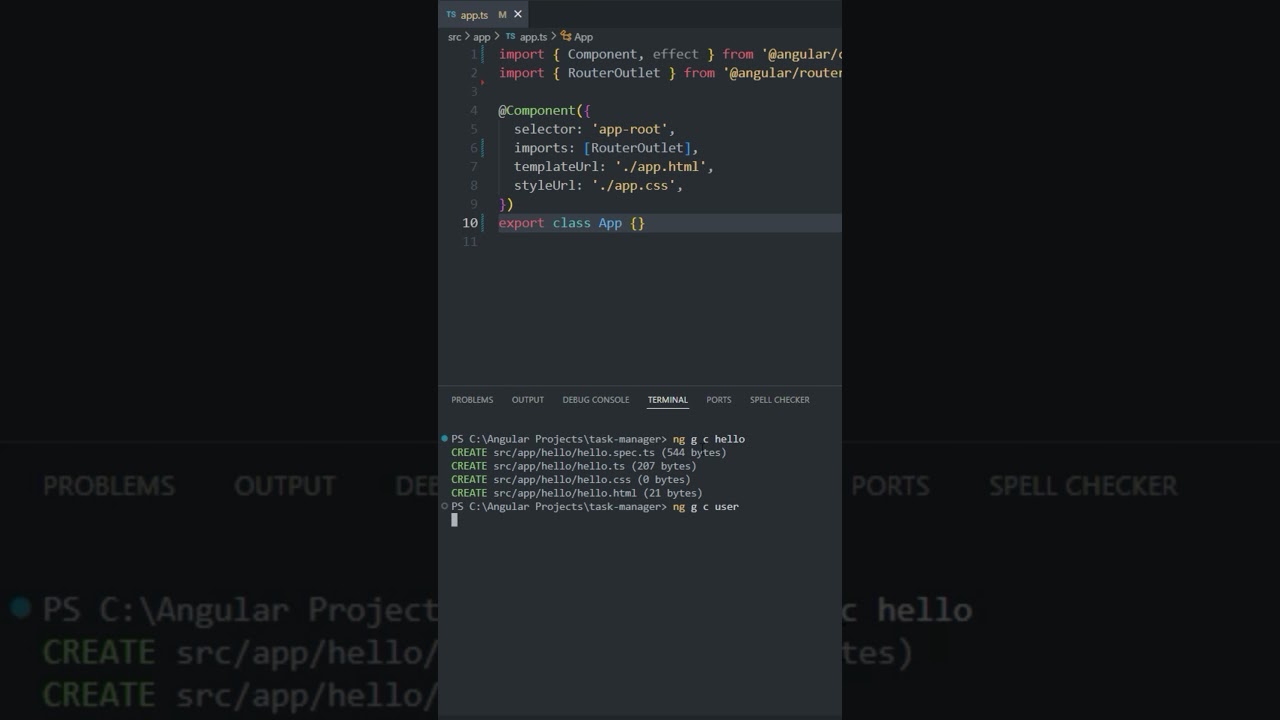The height and width of the screenshot is (720, 1280).
Task: Click terminal command 'ng g c hello'
Action: click(709, 439)
